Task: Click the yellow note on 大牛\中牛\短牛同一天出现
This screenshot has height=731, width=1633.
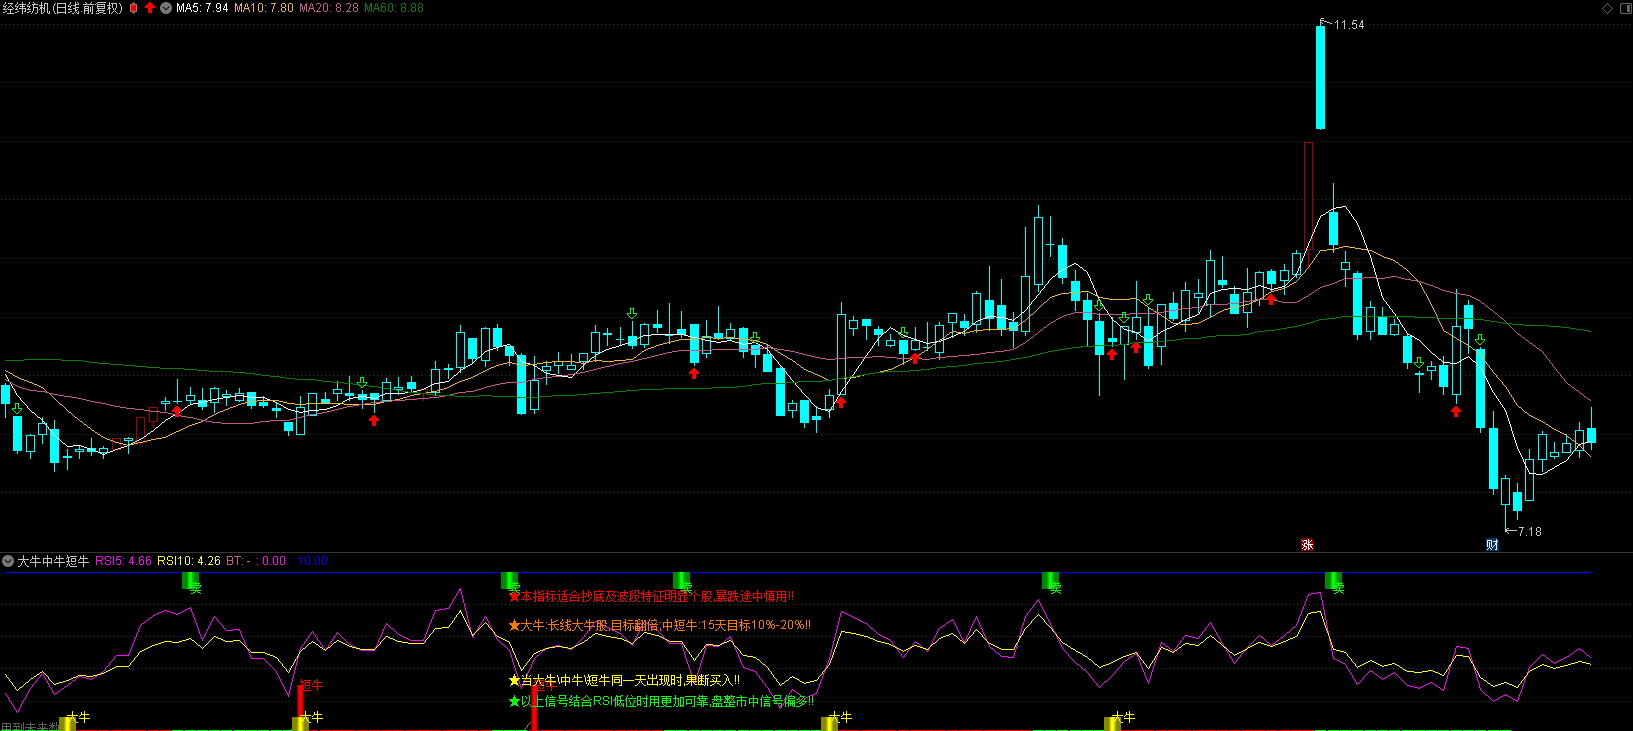Action: [624, 680]
